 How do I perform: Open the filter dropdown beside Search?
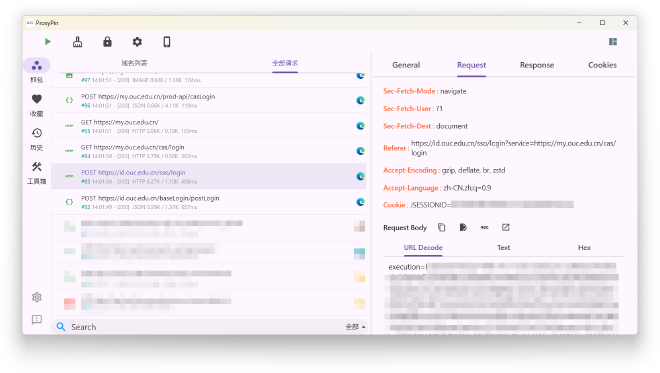click(x=355, y=327)
